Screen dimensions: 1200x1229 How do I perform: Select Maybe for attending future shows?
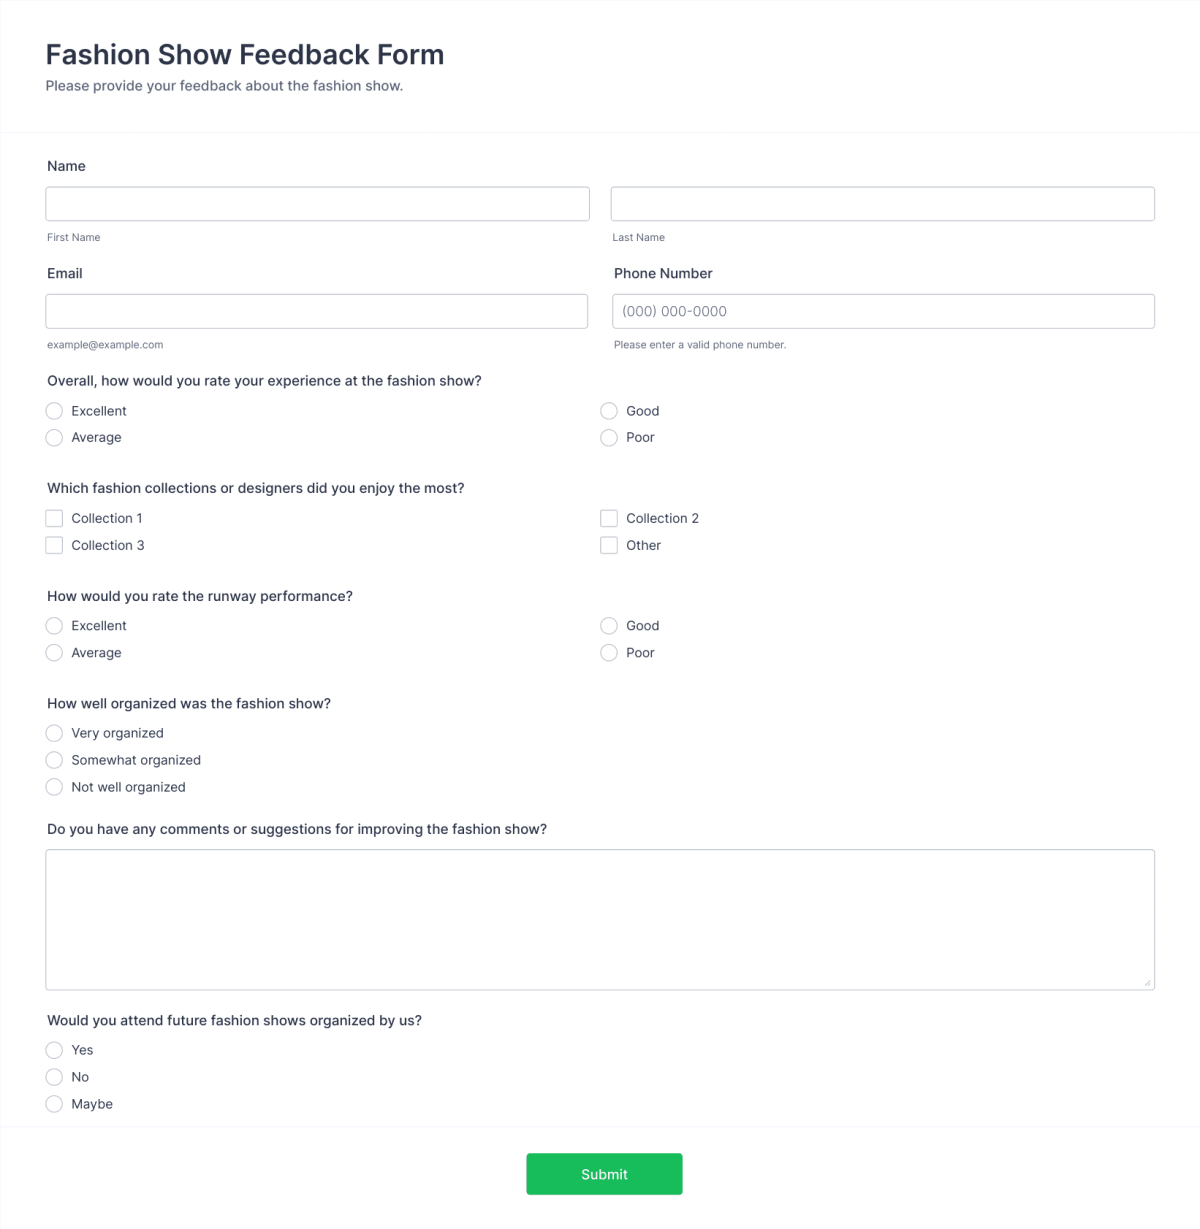pyautogui.click(x=54, y=1104)
